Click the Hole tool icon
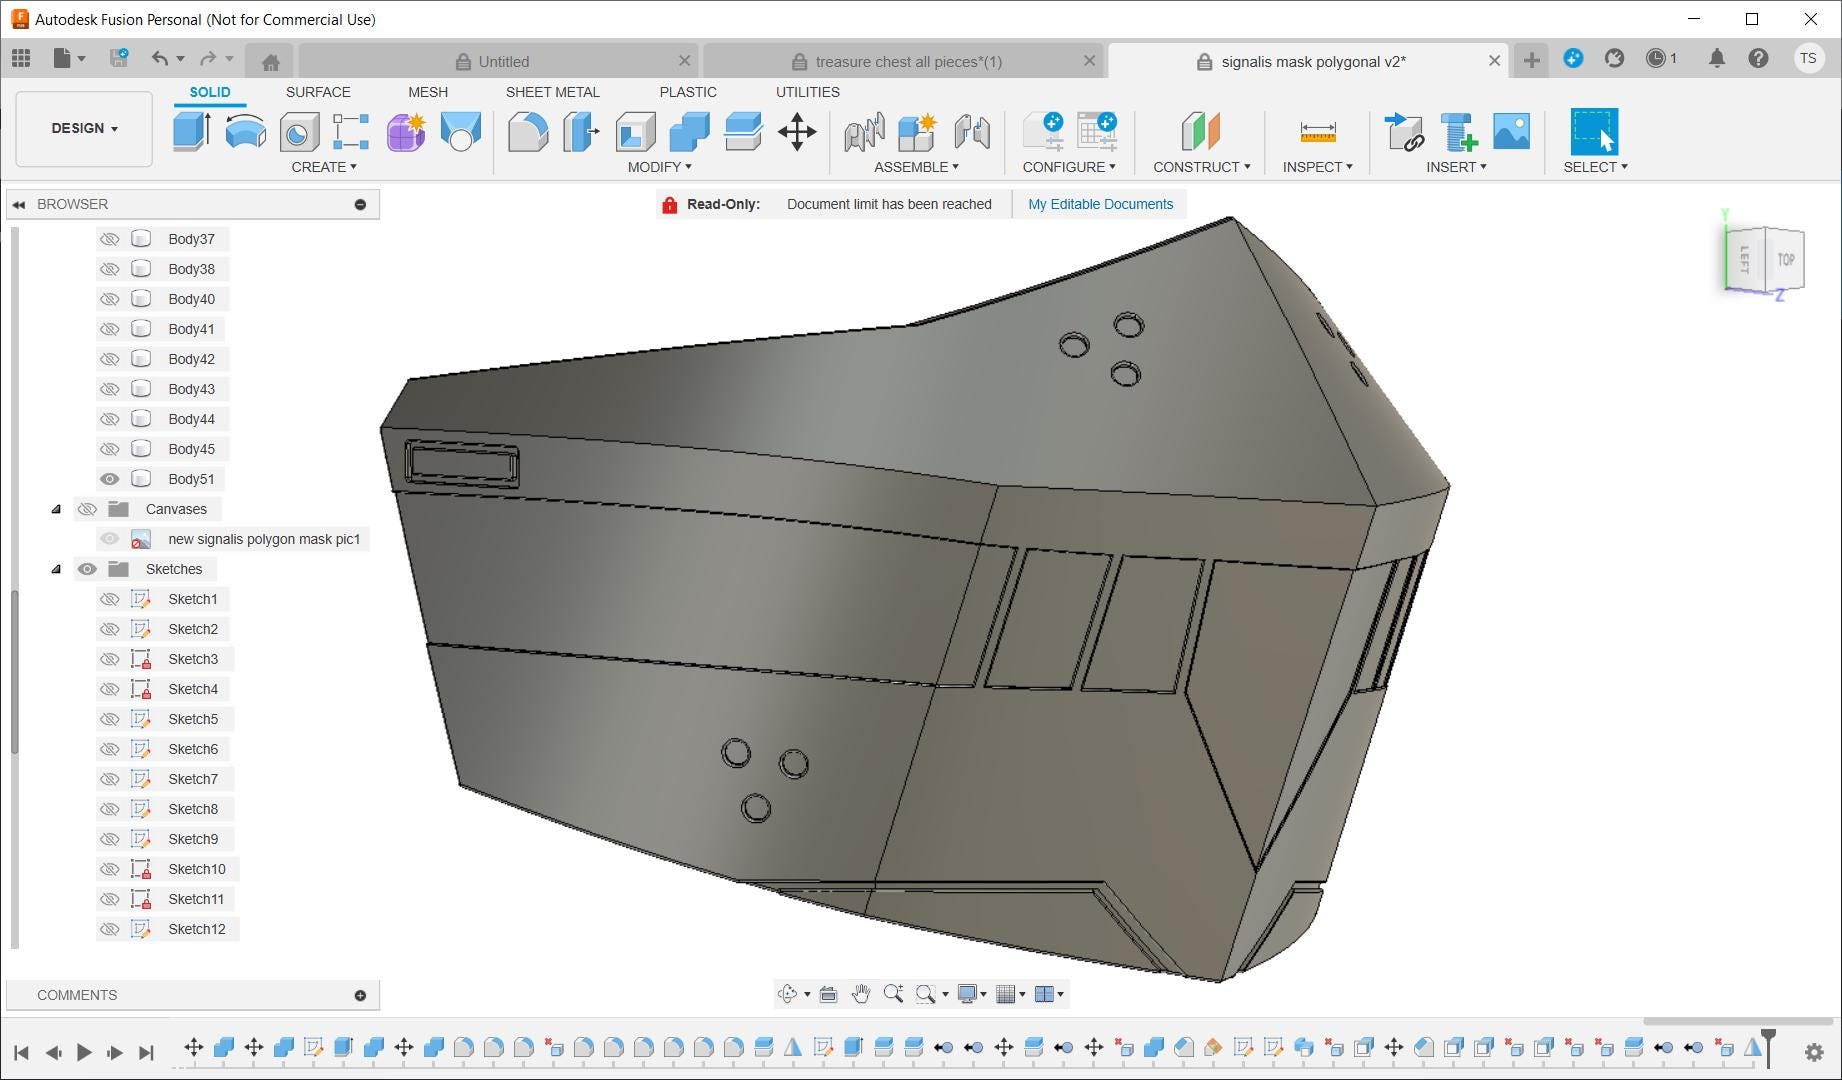The image size is (1842, 1080). 298,131
